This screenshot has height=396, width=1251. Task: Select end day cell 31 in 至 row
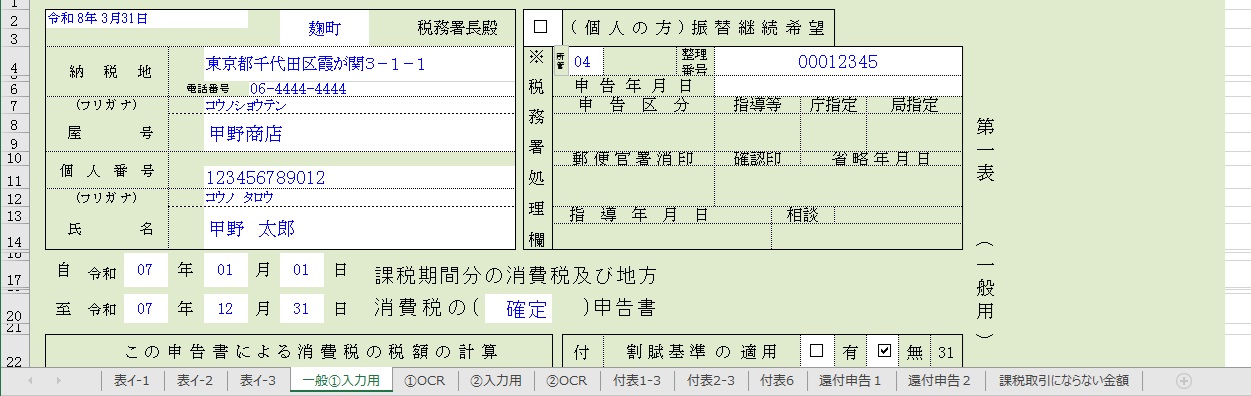click(x=301, y=308)
